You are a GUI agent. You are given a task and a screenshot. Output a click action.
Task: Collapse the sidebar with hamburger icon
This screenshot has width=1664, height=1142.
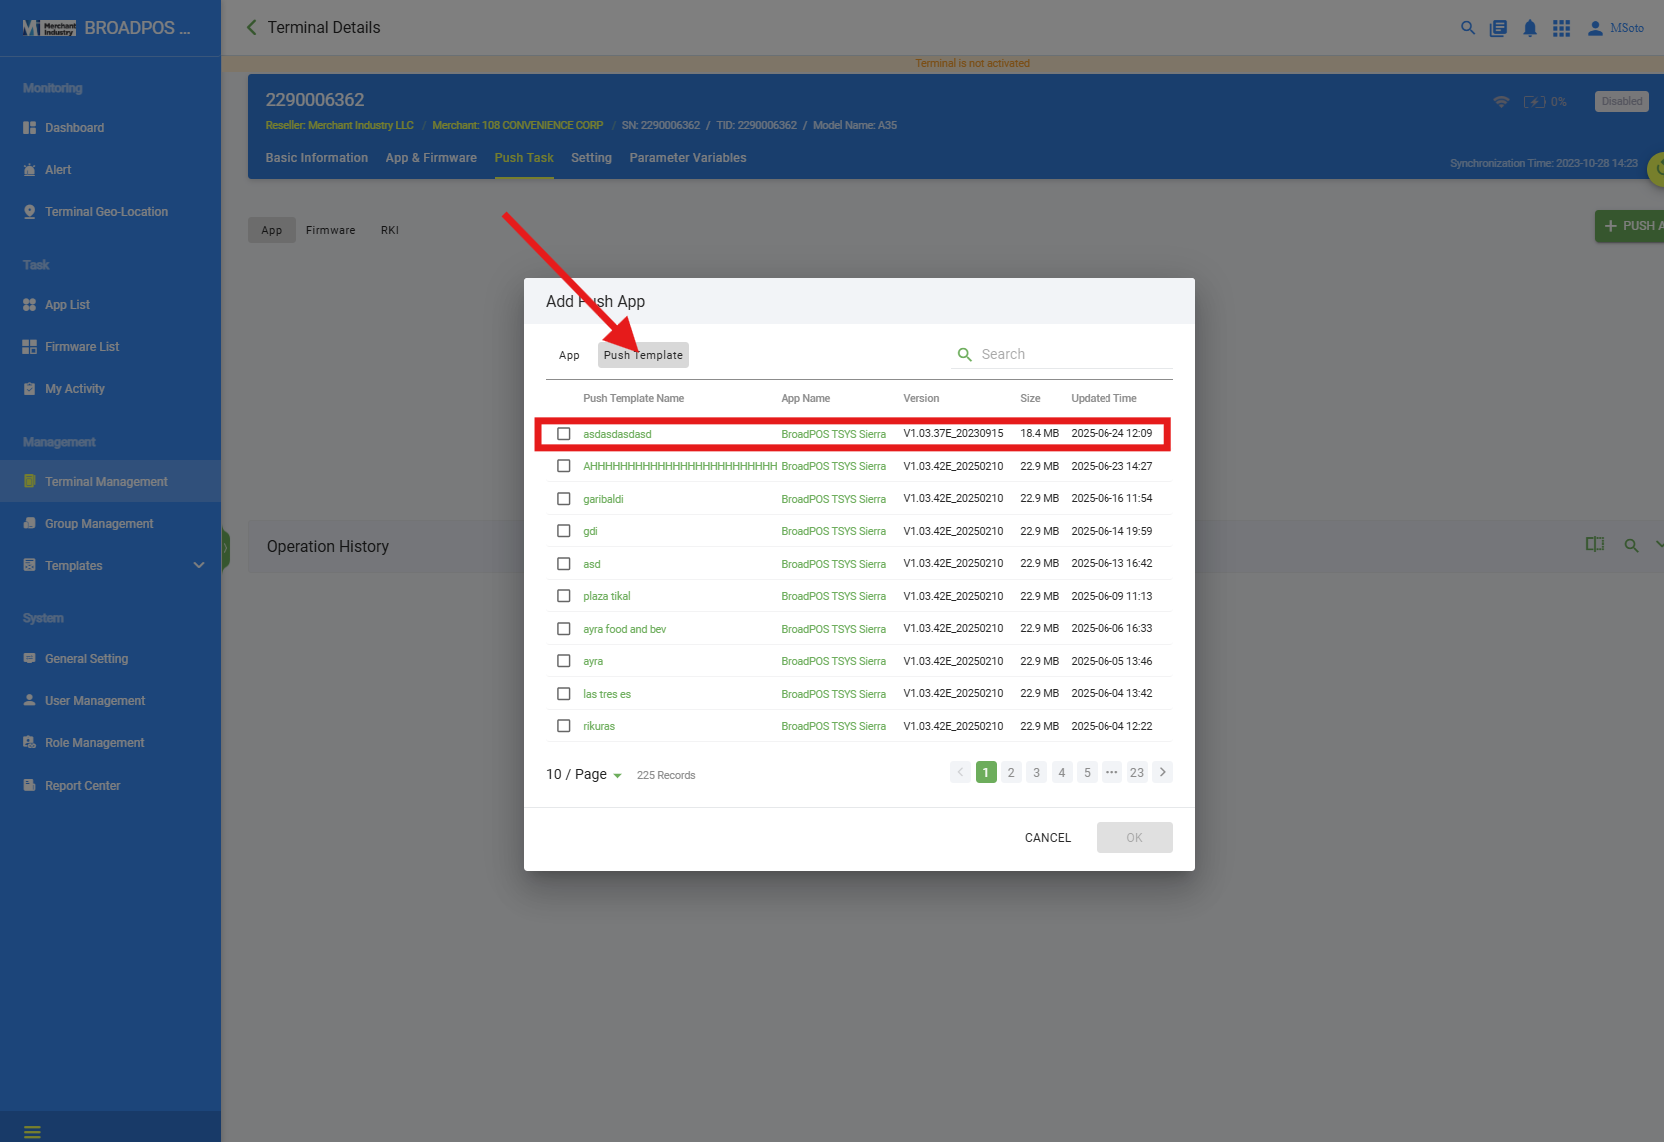click(x=32, y=1132)
